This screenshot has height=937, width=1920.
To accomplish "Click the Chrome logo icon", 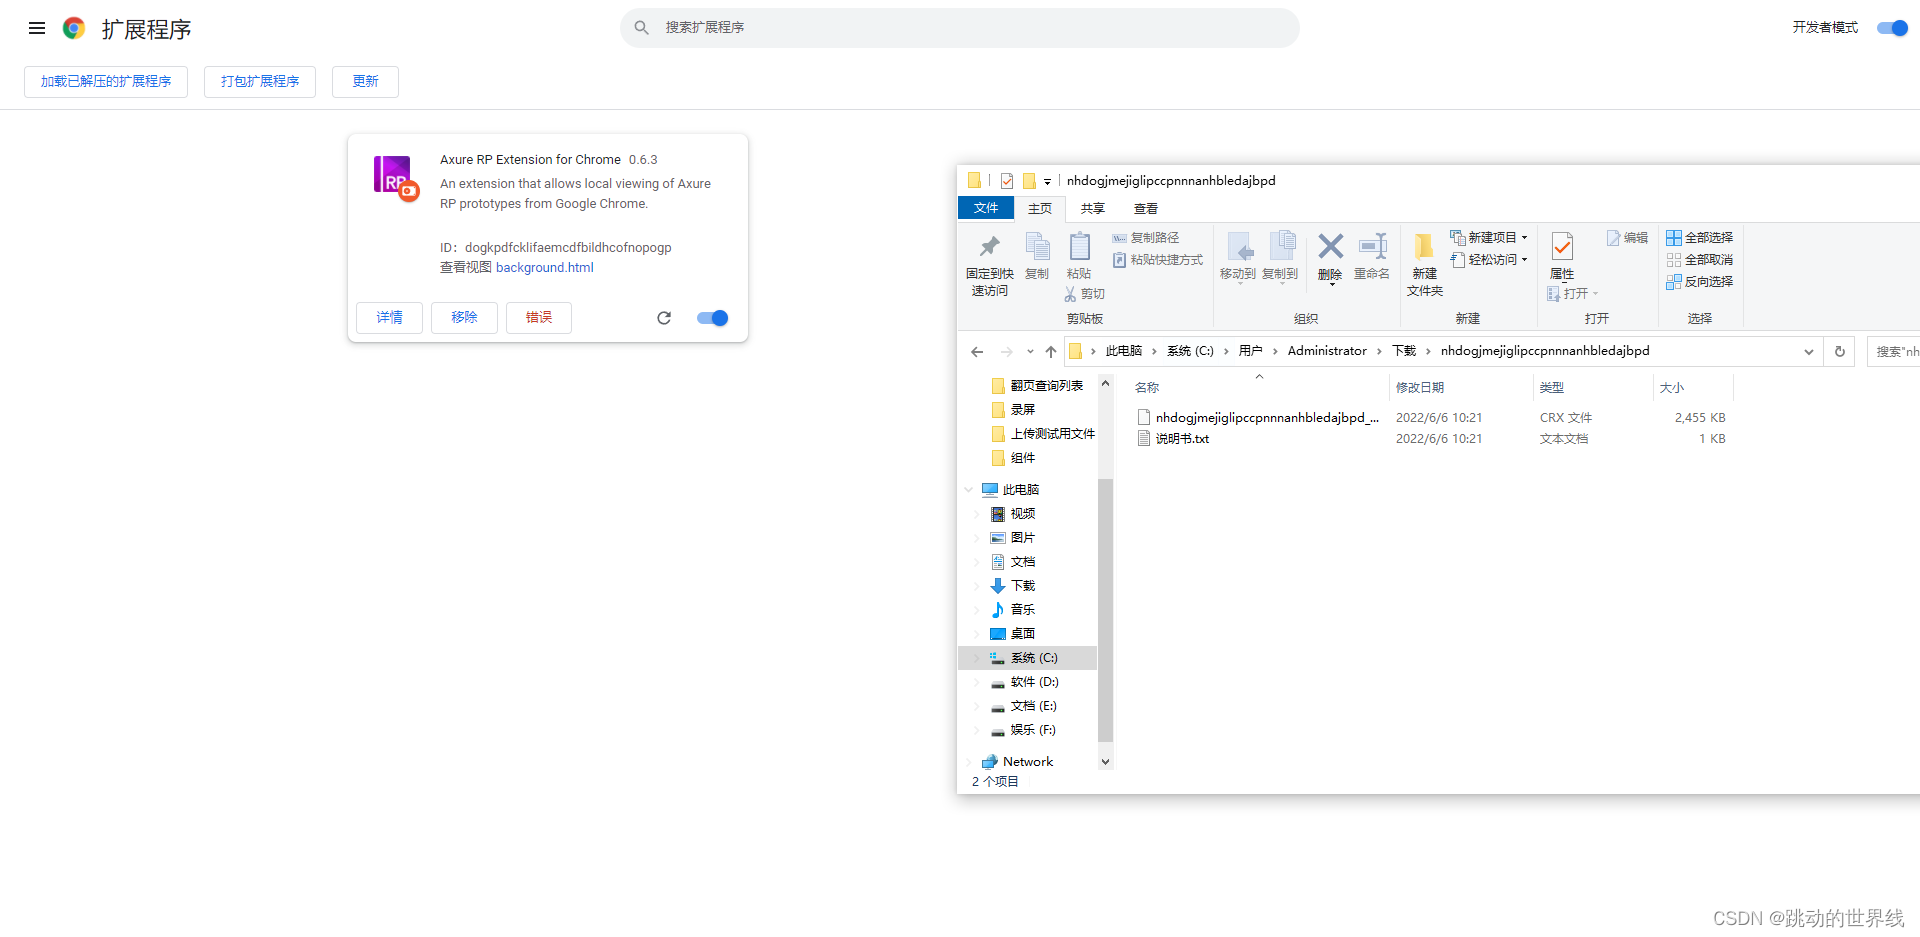I will coord(73,28).
